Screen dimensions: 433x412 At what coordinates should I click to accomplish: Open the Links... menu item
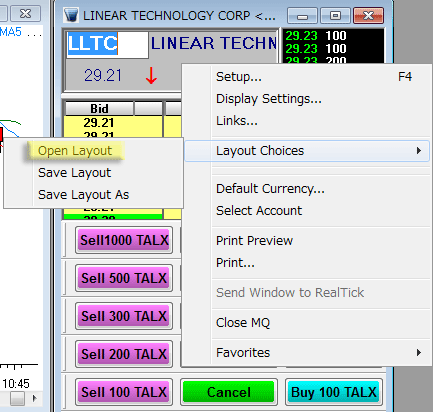click(307, 121)
